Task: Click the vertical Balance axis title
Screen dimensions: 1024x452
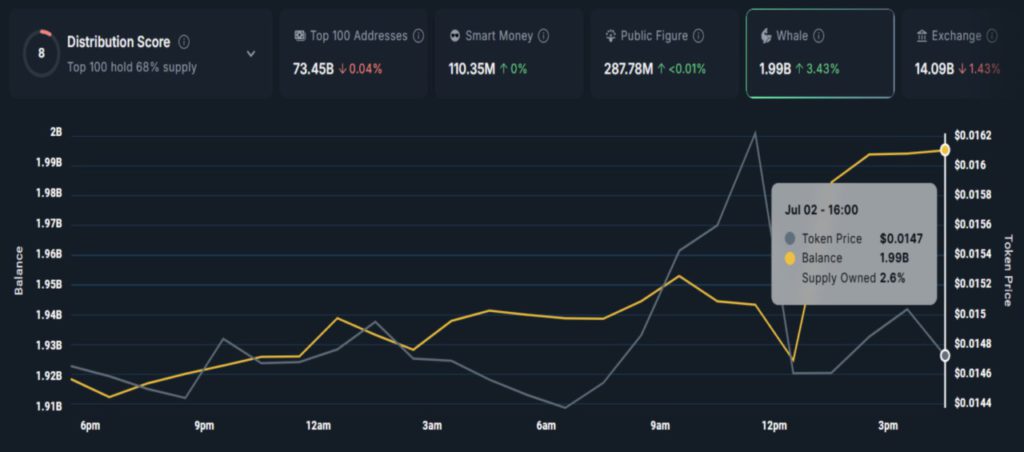Action: [x=19, y=270]
